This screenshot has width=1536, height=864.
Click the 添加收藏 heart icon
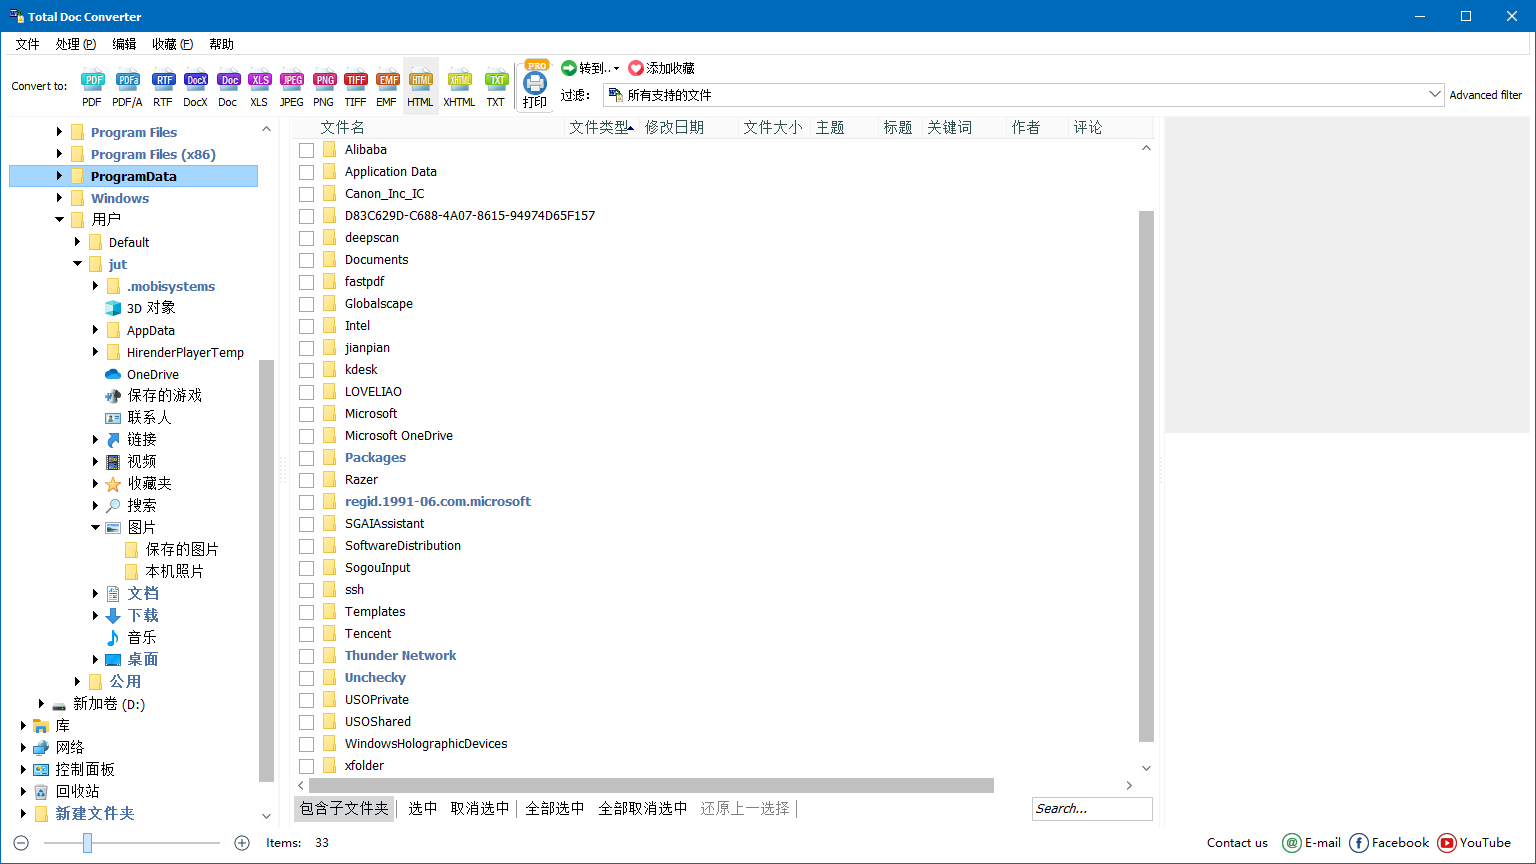[x=636, y=68]
